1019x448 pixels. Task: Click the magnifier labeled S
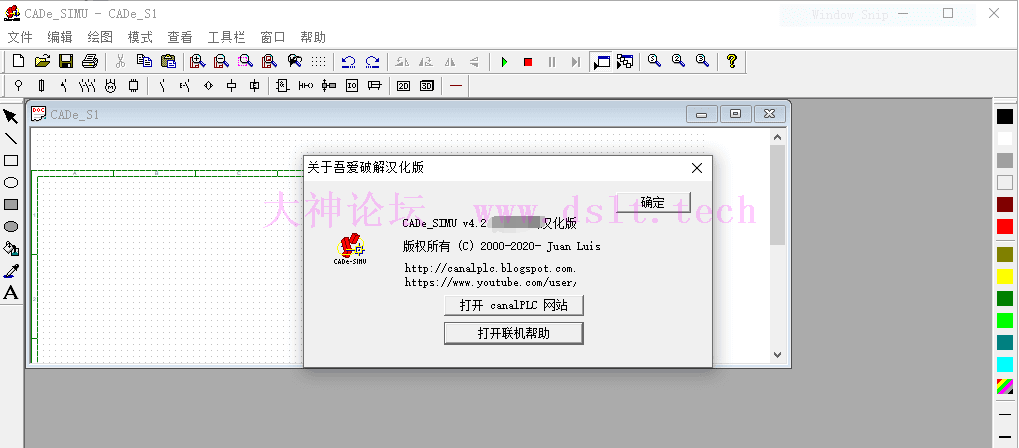pyautogui.click(x=654, y=62)
